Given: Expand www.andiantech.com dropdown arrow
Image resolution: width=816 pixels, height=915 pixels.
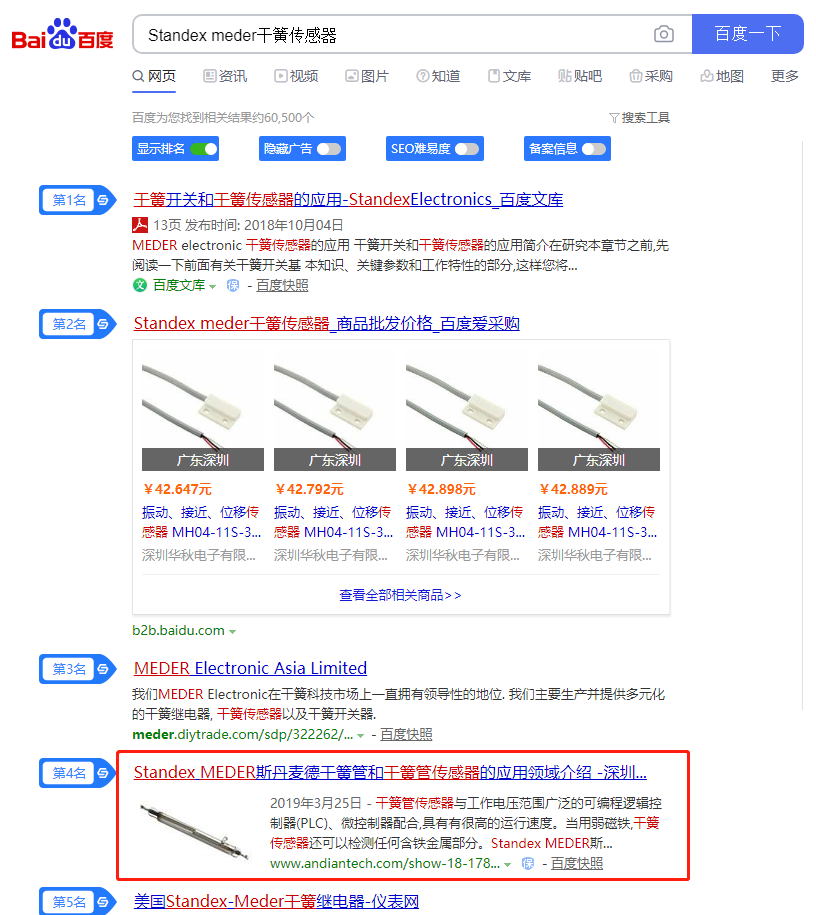Looking at the screenshot, I should [x=508, y=865].
